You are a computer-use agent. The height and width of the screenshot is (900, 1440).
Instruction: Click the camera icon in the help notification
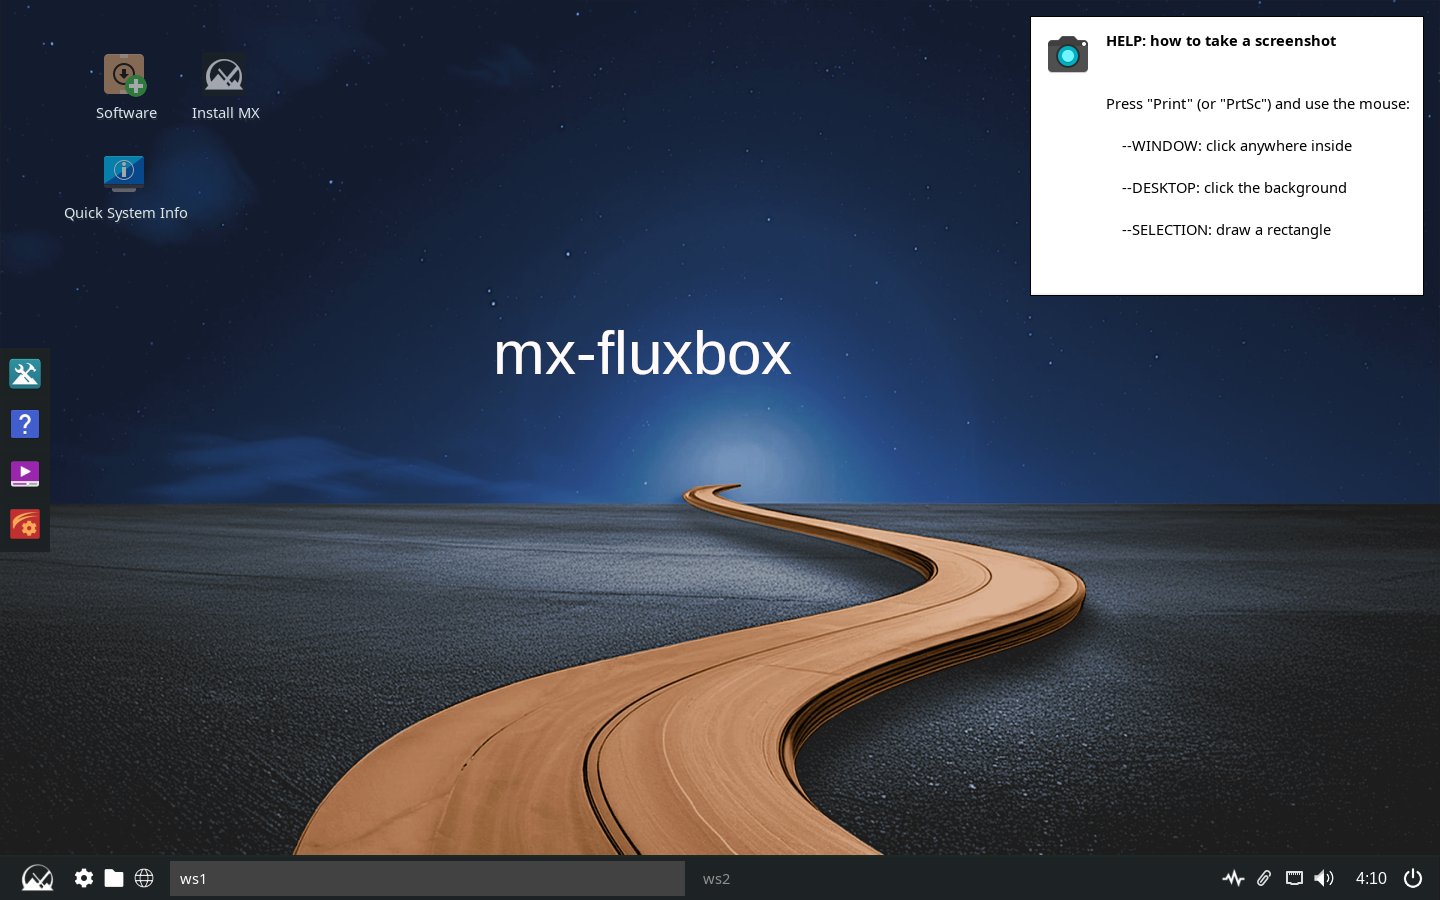click(1068, 54)
